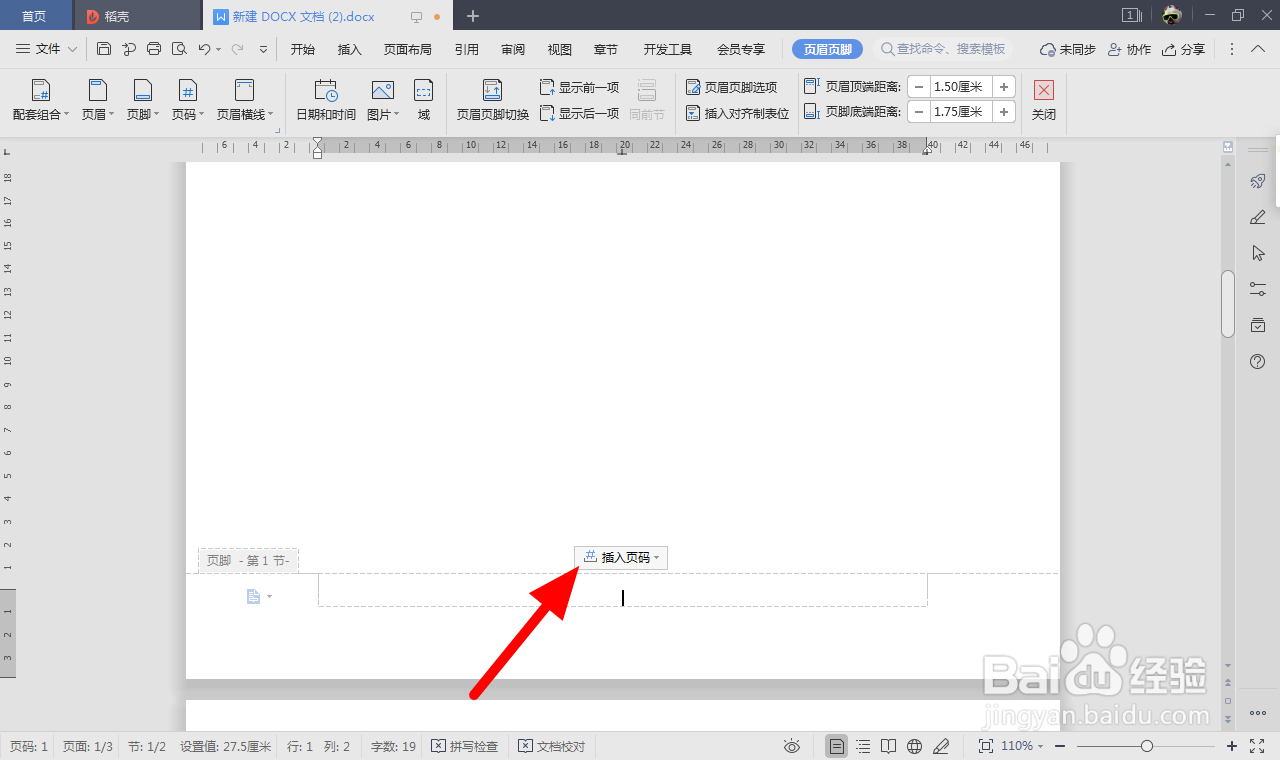Click the Redo arrow icon
Screen dimensions: 1280x760
238,49
